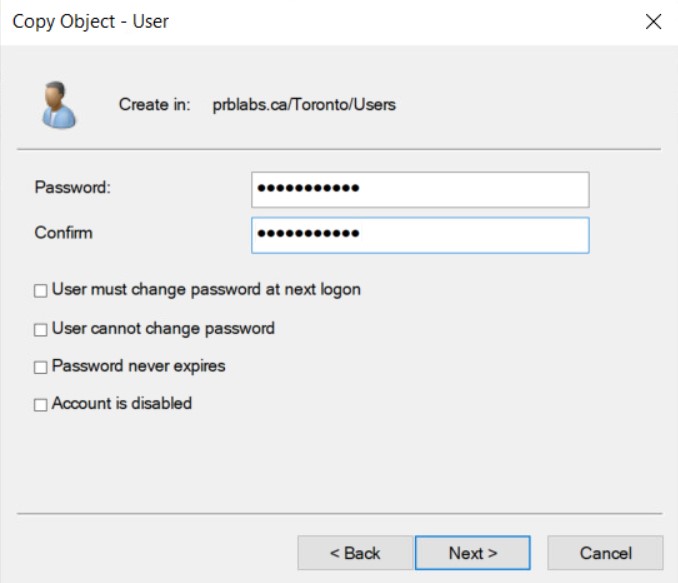Go back with the Back button

(x=355, y=553)
